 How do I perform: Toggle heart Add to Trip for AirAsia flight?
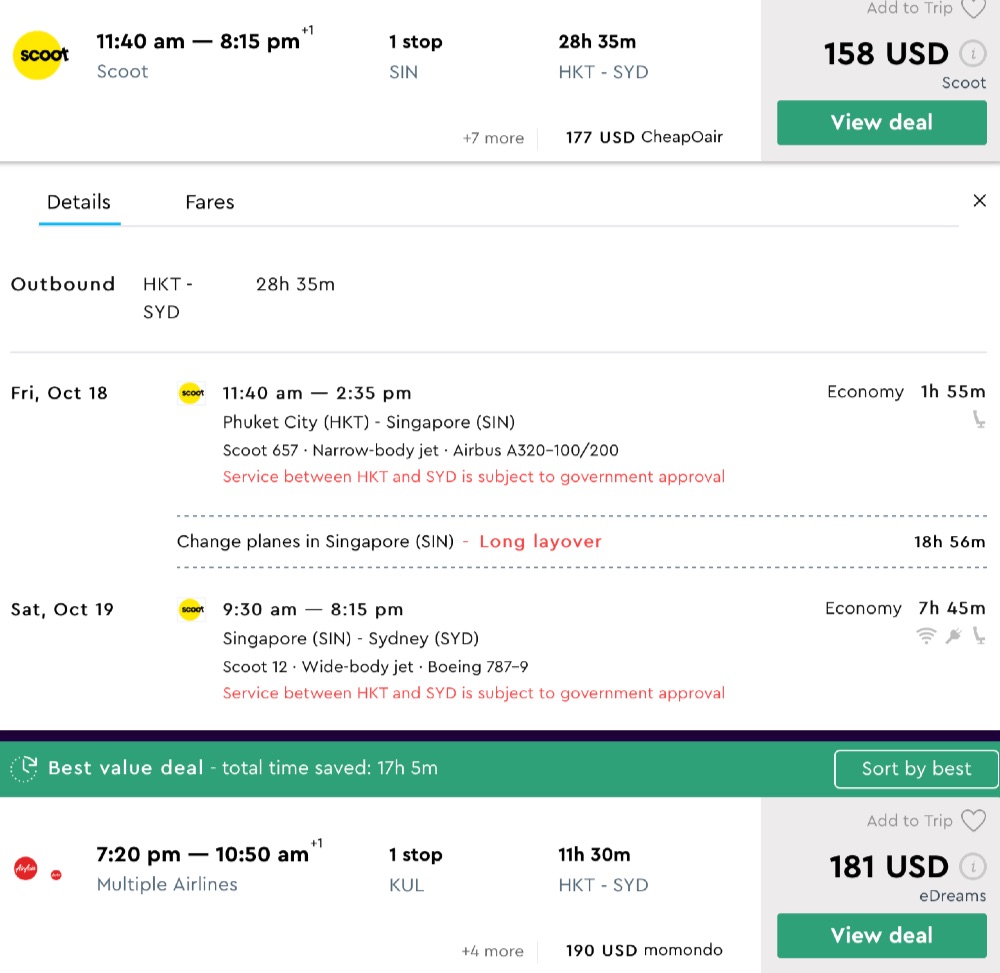973,821
